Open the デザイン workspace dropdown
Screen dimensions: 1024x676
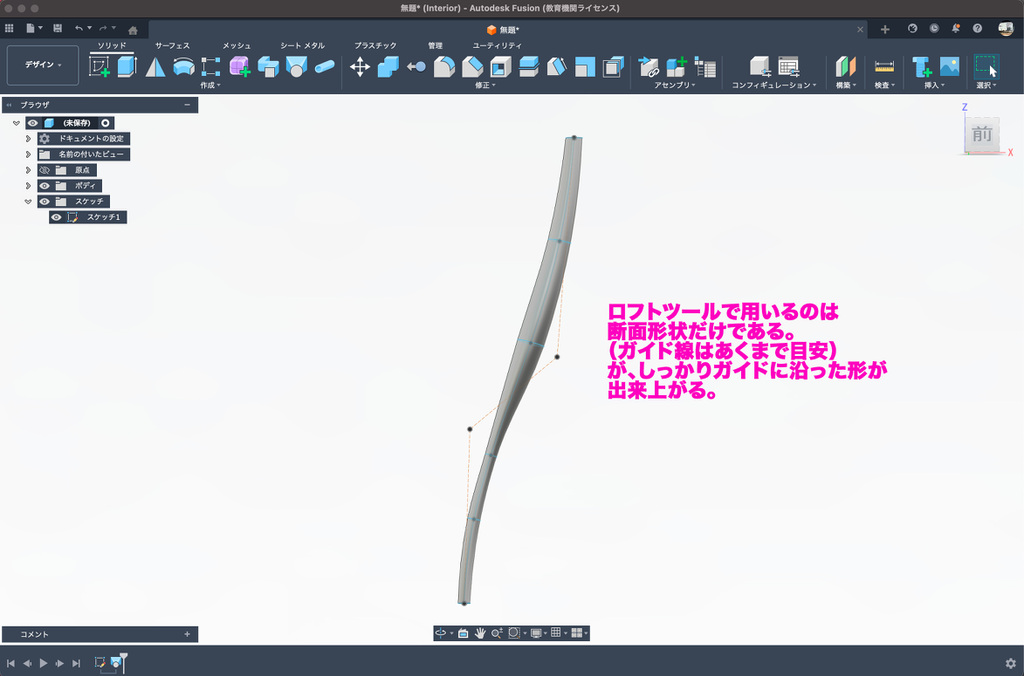[x=43, y=65]
